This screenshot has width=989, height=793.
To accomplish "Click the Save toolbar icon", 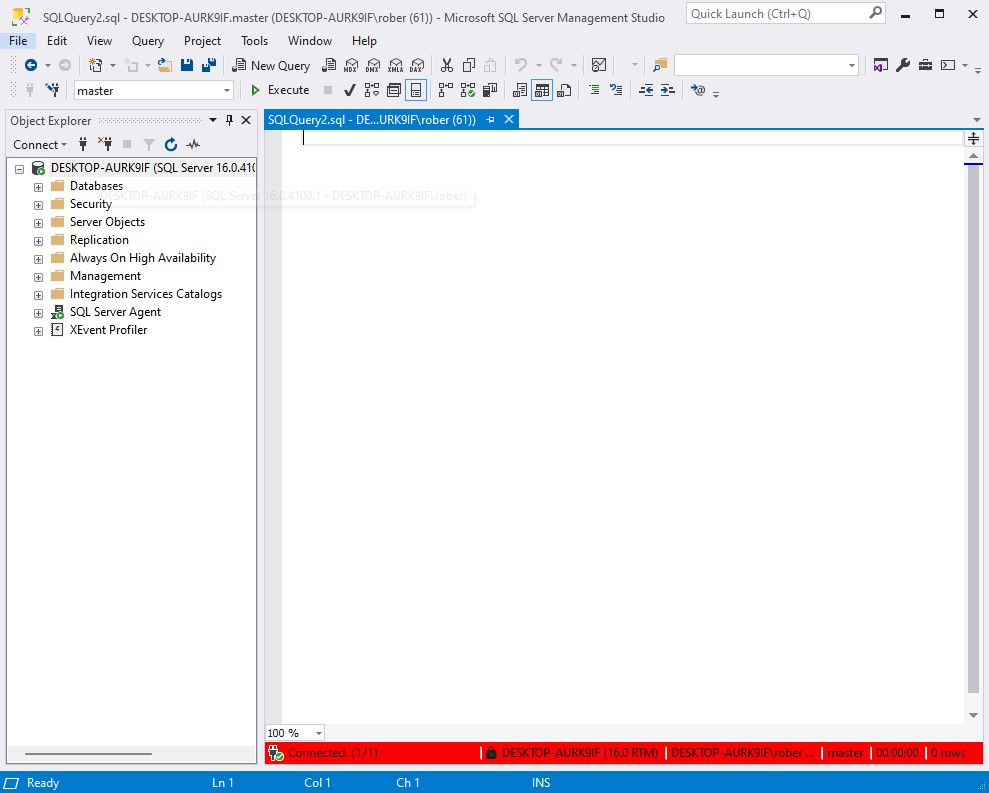I will pos(186,65).
